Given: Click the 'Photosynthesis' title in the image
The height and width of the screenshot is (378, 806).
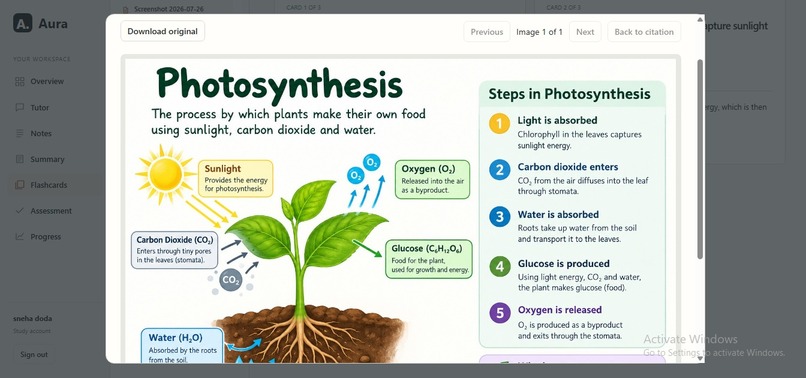Looking at the screenshot, I should pos(280,84).
